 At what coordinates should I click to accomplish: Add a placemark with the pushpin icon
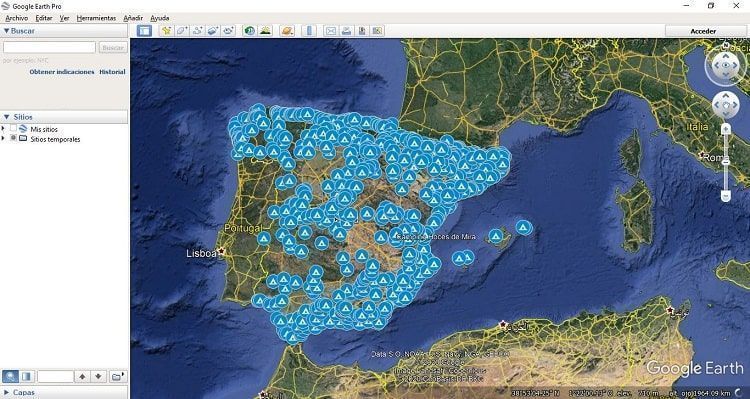[x=166, y=31]
